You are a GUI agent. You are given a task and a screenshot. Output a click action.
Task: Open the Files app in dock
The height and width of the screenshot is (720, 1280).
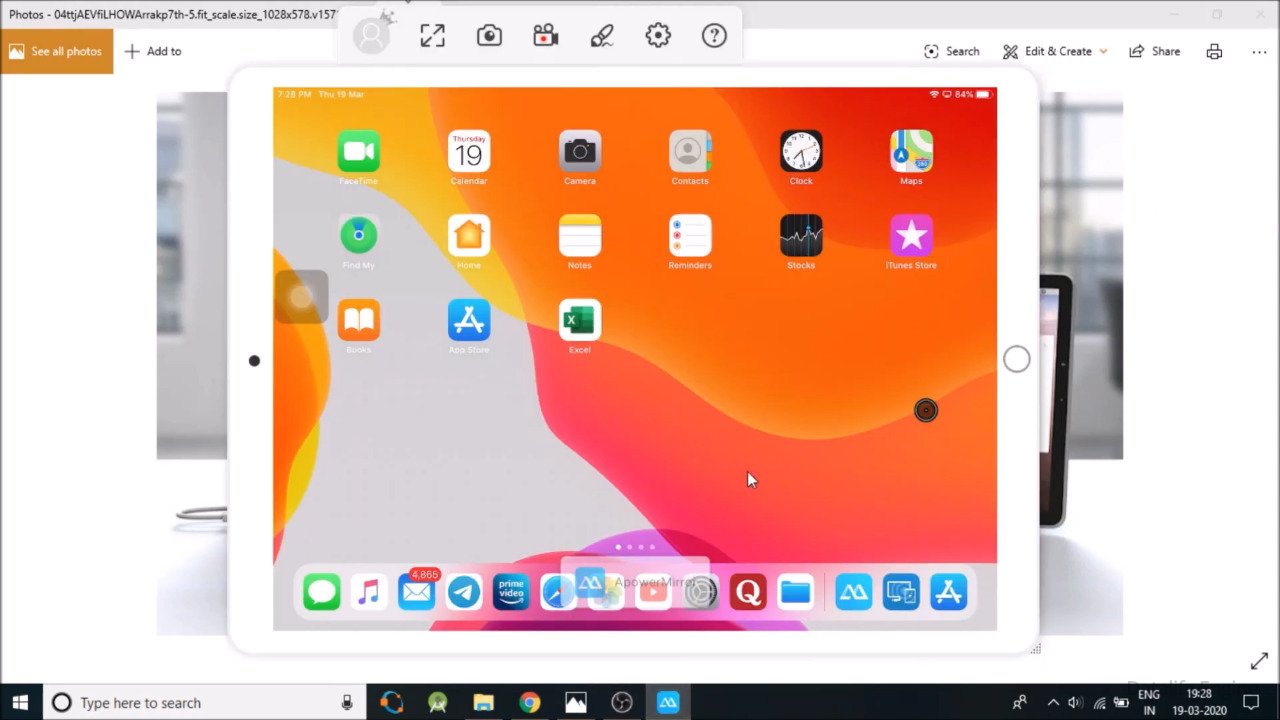coord(795,592)
